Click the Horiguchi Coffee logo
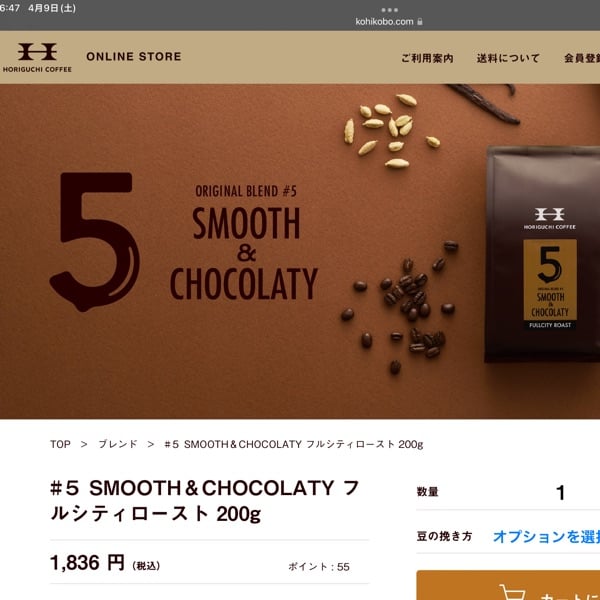 click(37, 57)
